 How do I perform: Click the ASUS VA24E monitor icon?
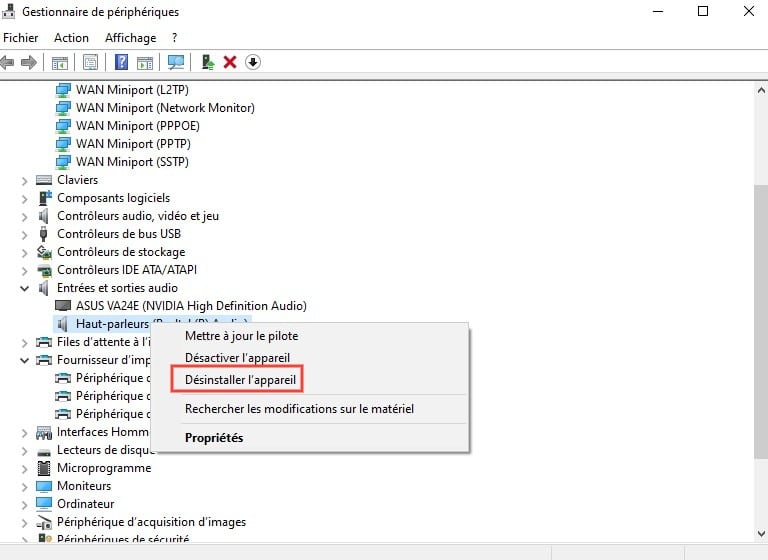(x=63, y=306)
